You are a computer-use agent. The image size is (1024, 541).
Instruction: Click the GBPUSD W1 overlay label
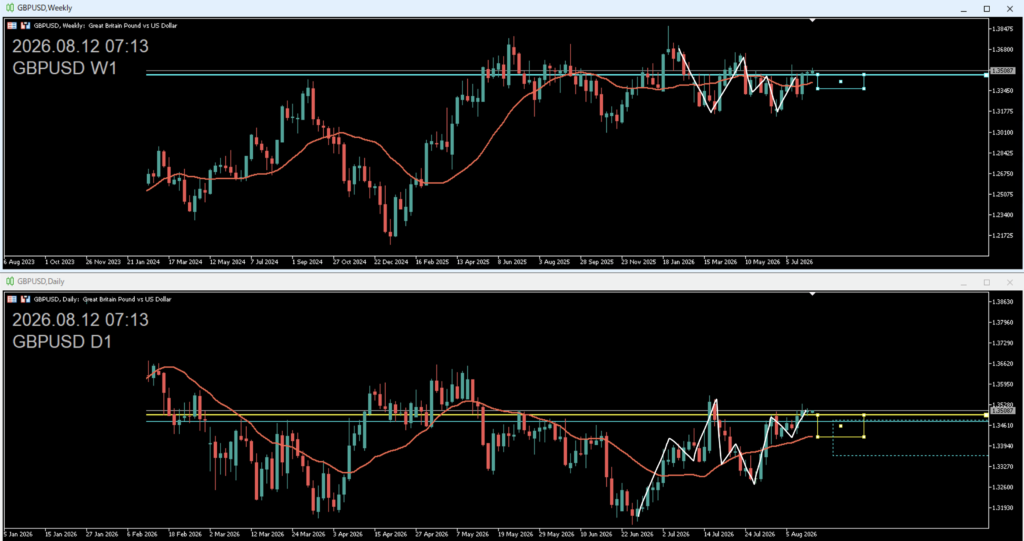coord(65,68)
